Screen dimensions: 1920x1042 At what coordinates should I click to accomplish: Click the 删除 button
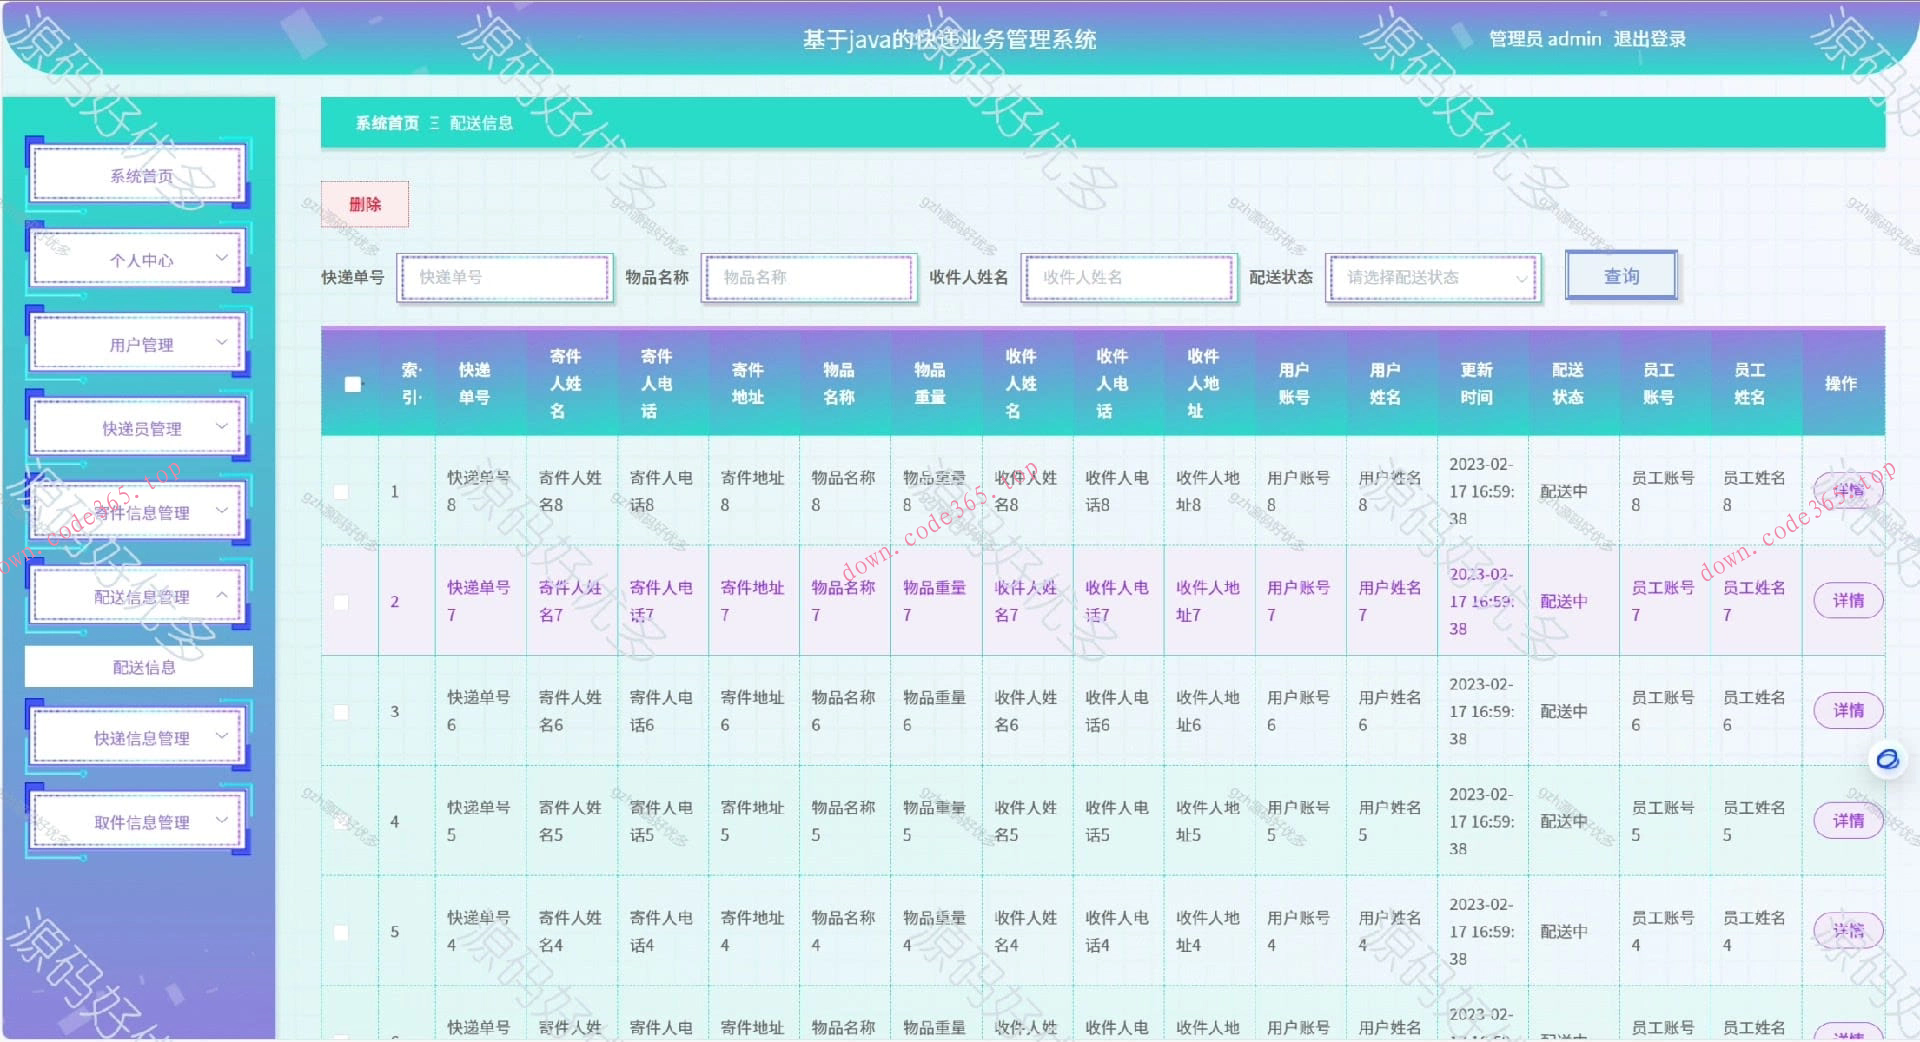365,204
